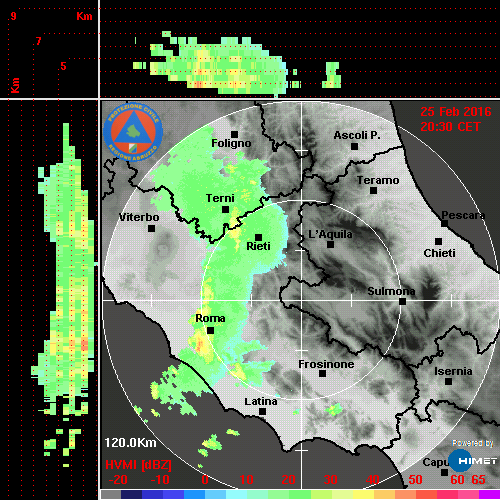The height and width of the screenshot is (500, 500).
Task: Click the 10 dBZ scale value
Action: click(247, 480)
